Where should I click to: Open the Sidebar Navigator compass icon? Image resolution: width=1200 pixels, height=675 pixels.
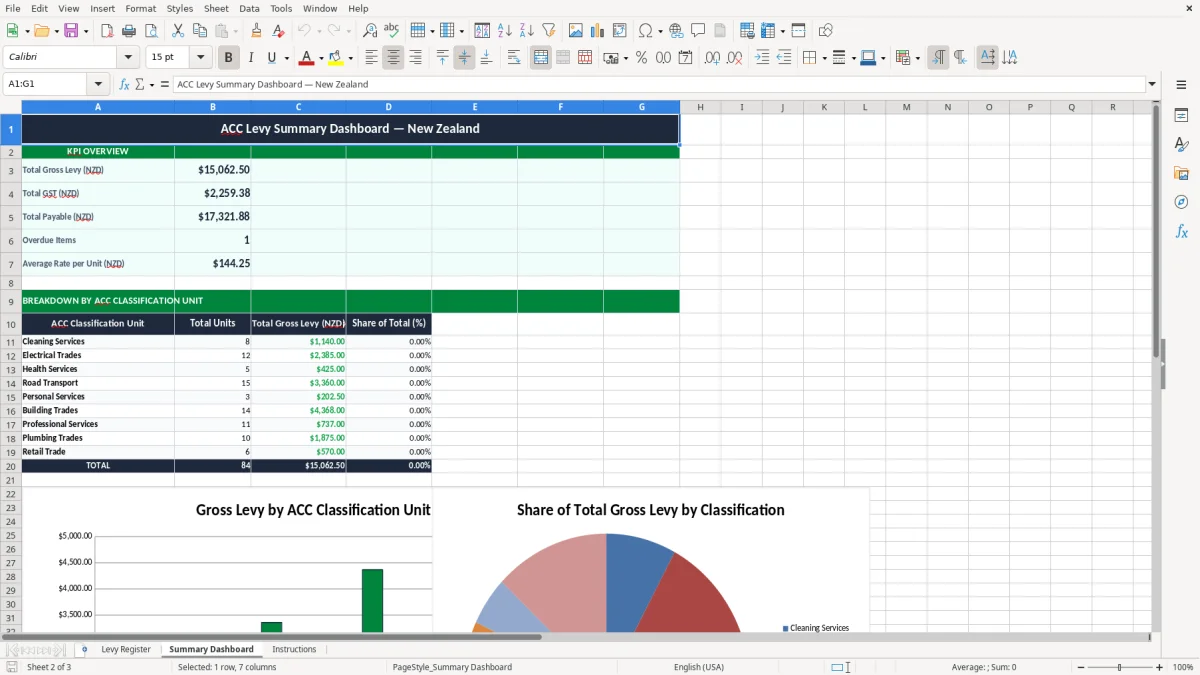1181,203
